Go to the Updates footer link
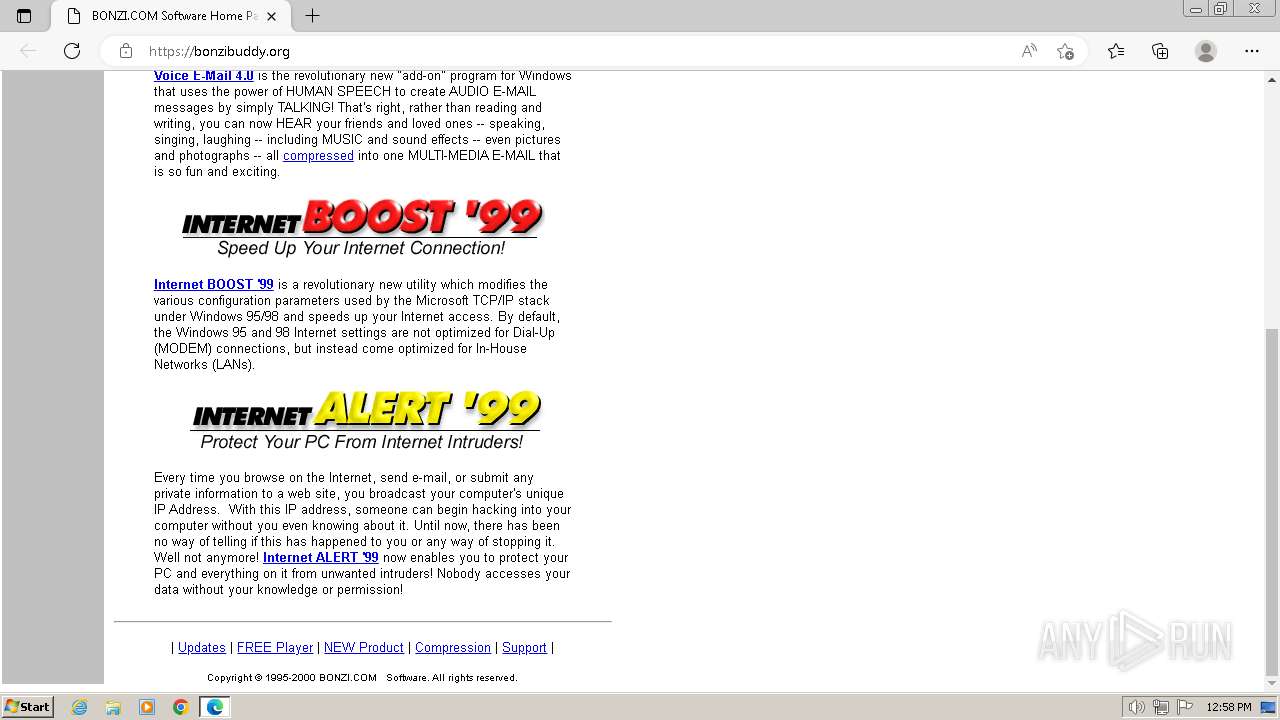Screen dimensions: 1280x720 click(x=202, y=647)
